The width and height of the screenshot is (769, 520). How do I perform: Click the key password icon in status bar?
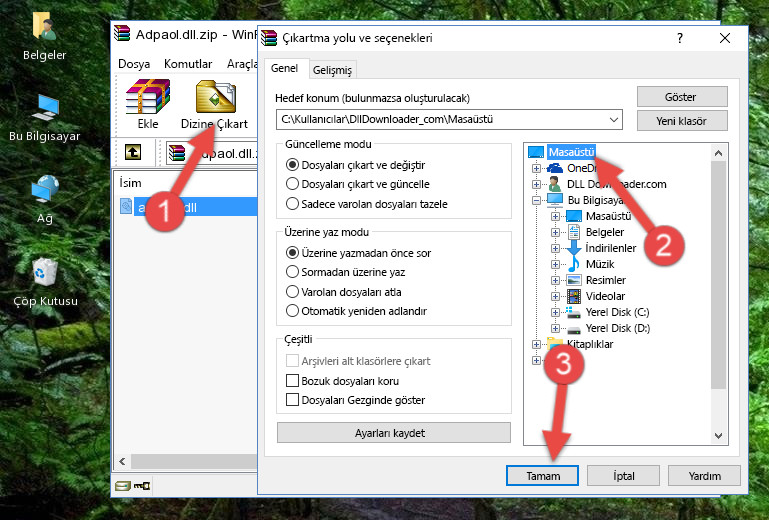click(142, 486)
